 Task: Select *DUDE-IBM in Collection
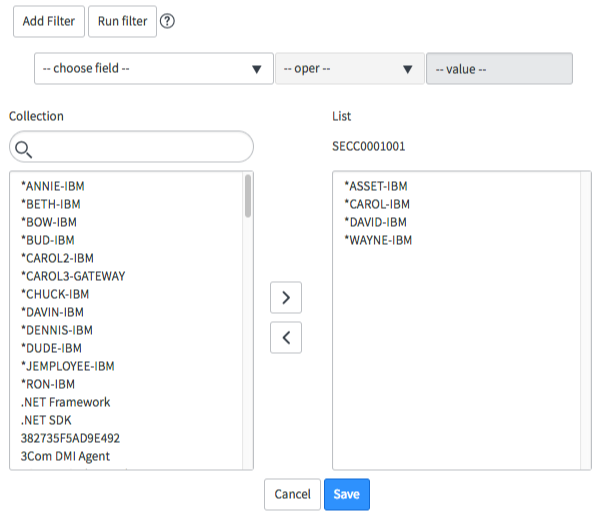pyautogui.click(x=51, y=348)
